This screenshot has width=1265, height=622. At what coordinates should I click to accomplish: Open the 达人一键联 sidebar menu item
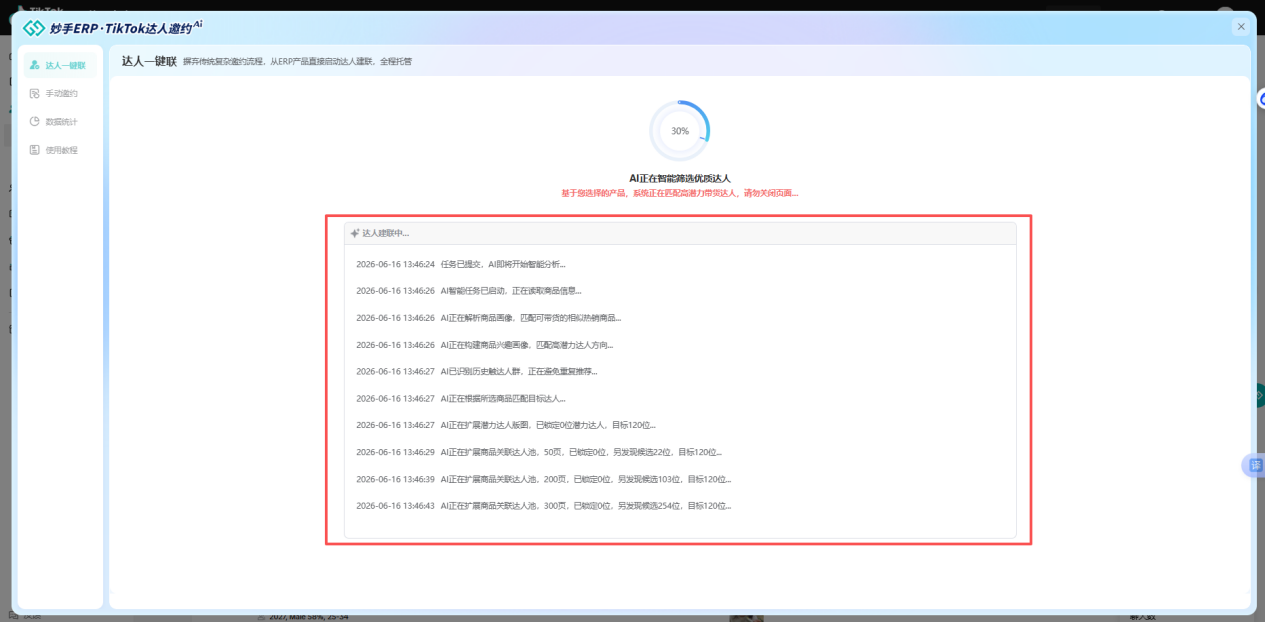61,65
